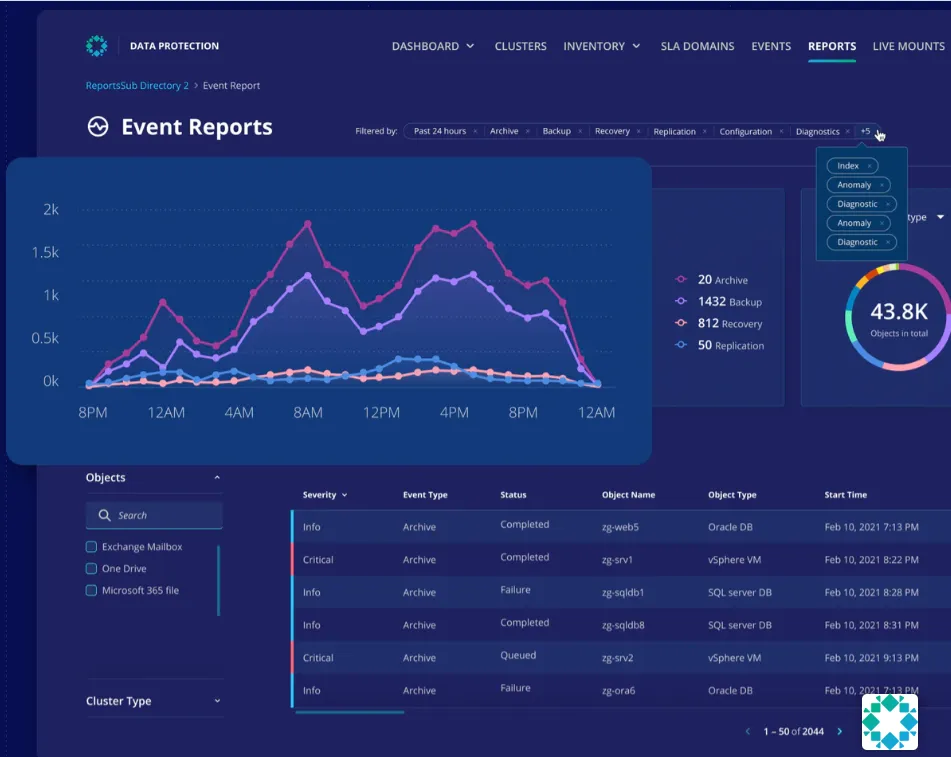Check the One Drive checkbox

coord(91,568)
